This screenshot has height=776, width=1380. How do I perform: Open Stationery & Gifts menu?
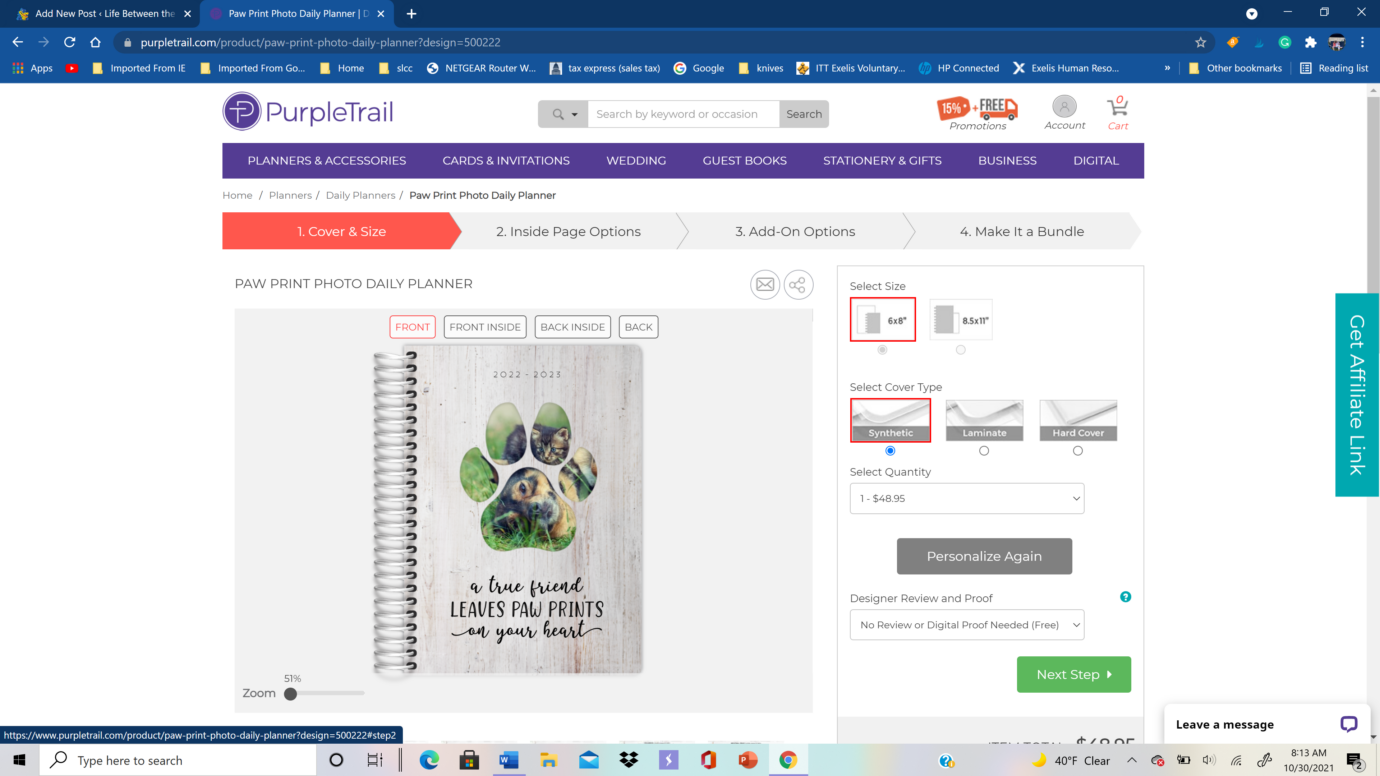click(x=882, y=161)
